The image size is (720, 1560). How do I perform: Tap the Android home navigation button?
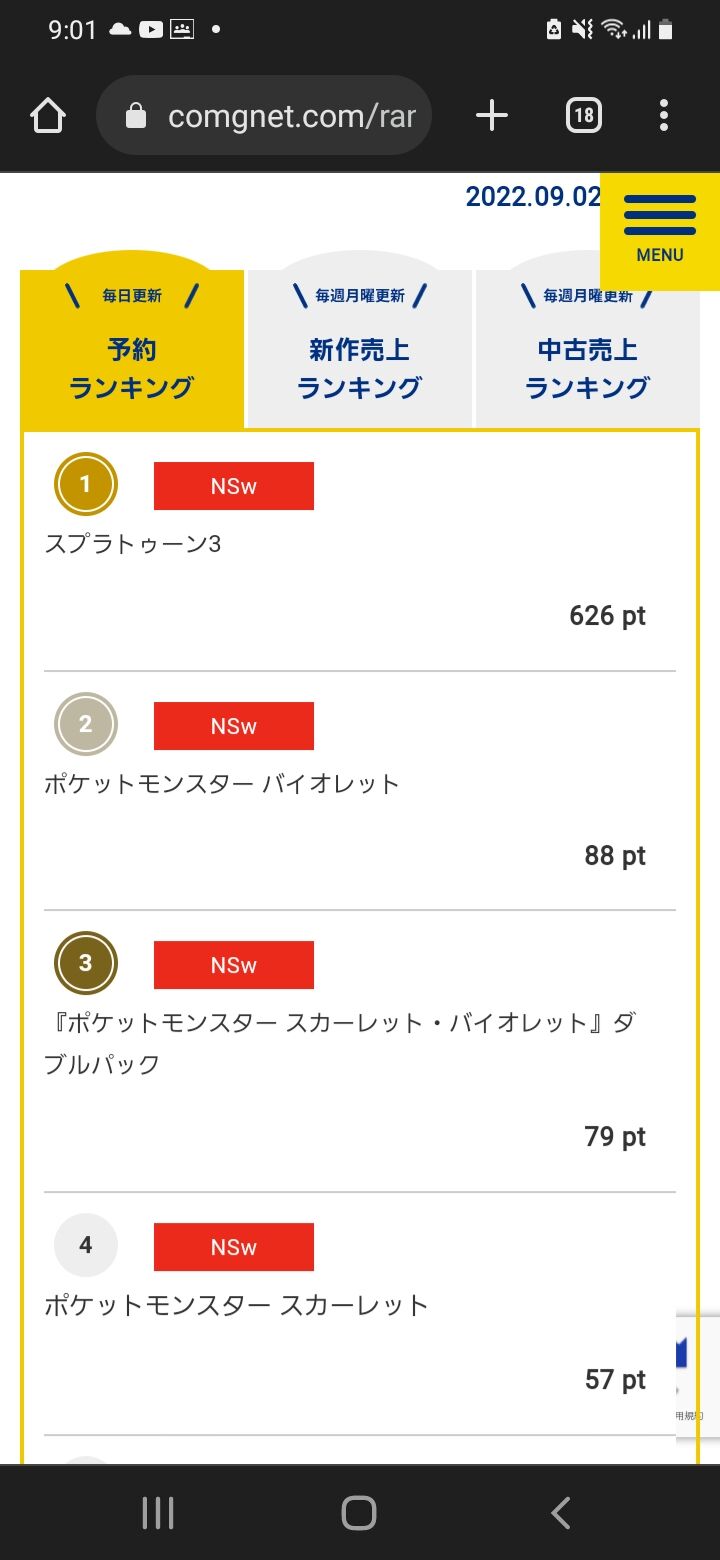pyautogui.click(x=359, y=1513)
